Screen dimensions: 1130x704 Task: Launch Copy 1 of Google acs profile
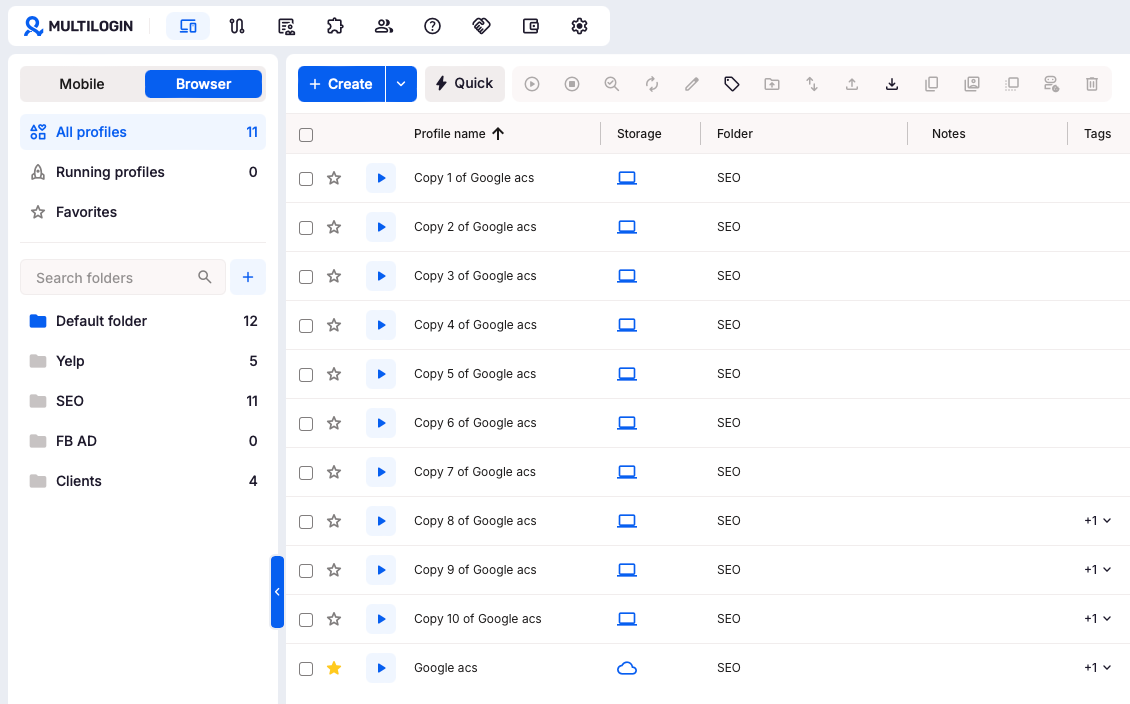tap(381, 178)
